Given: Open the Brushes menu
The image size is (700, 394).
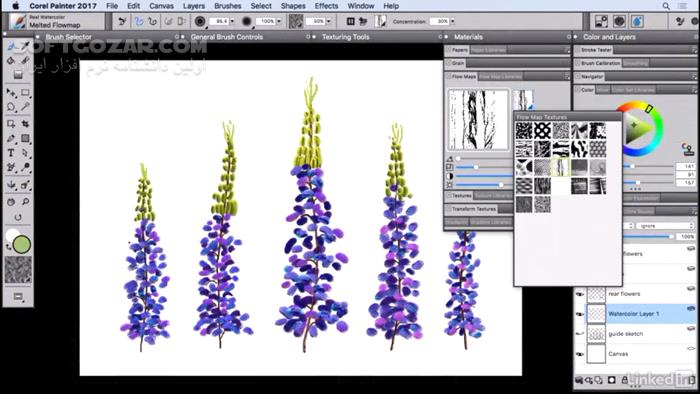Looking at the screenshot, I should [x=228, y=6].
